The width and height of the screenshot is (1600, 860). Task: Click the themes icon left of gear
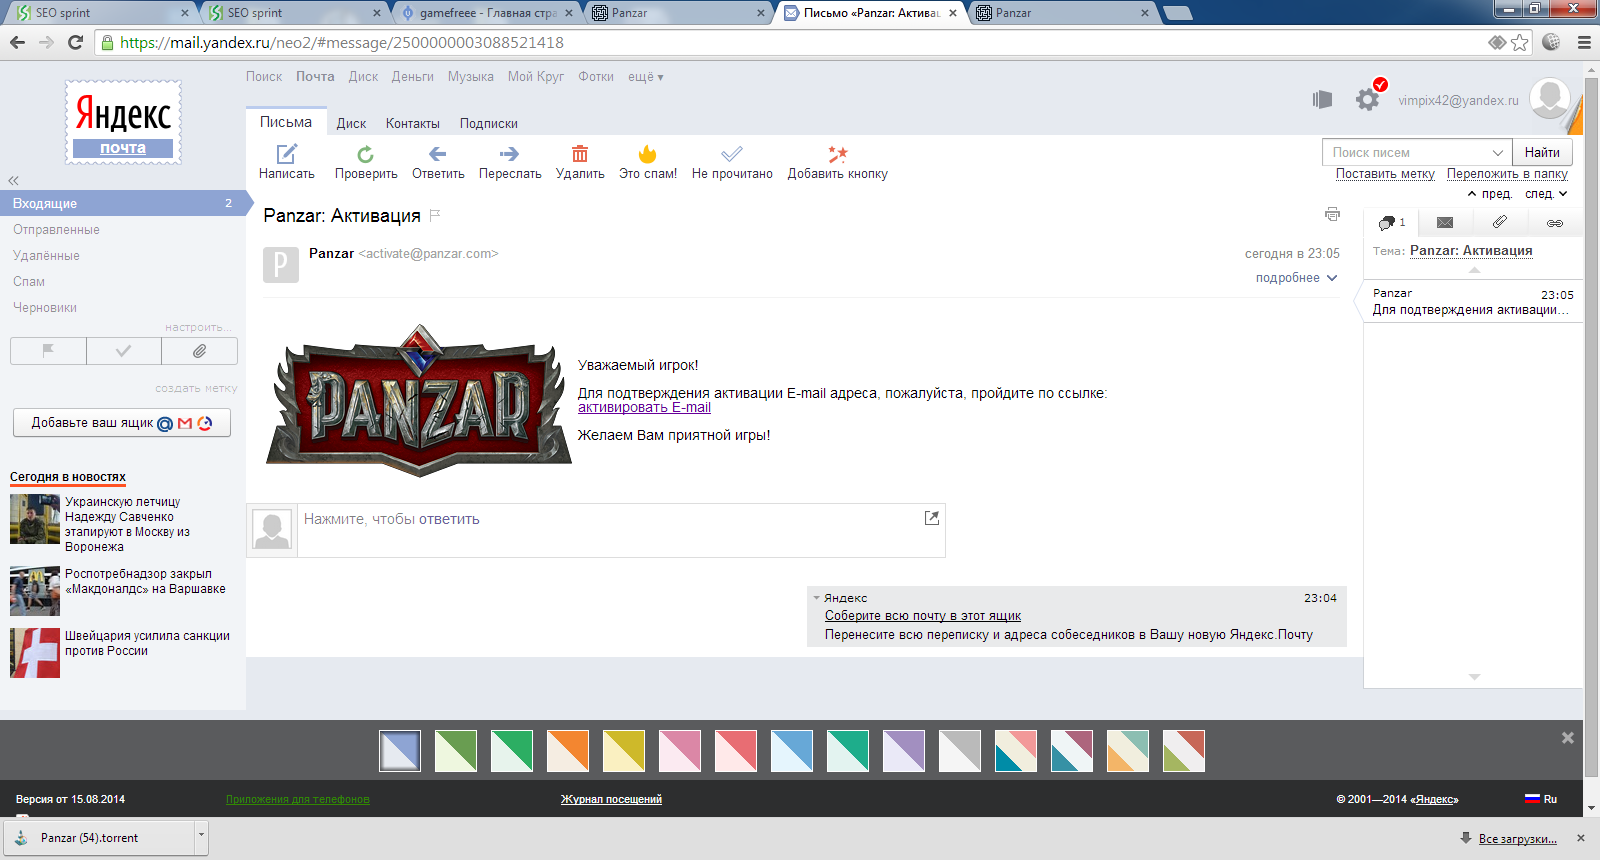click(x=1322, y=99)
